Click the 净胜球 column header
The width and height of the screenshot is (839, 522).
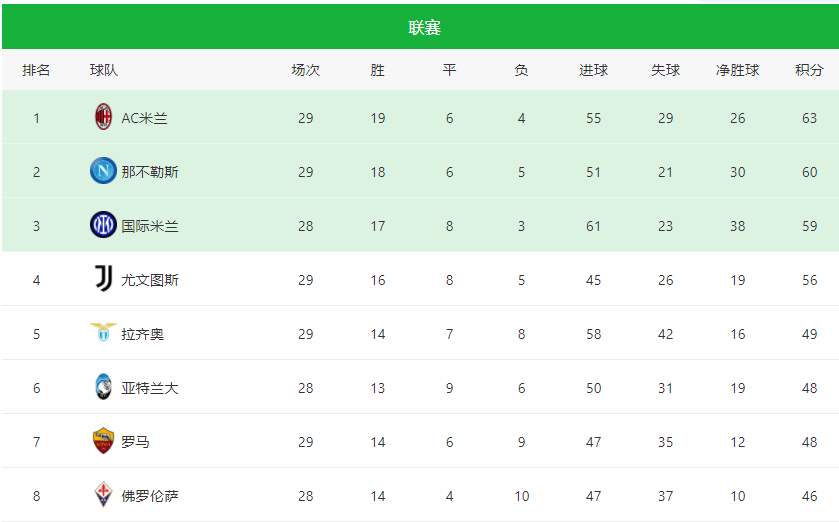tap(737, 70)
